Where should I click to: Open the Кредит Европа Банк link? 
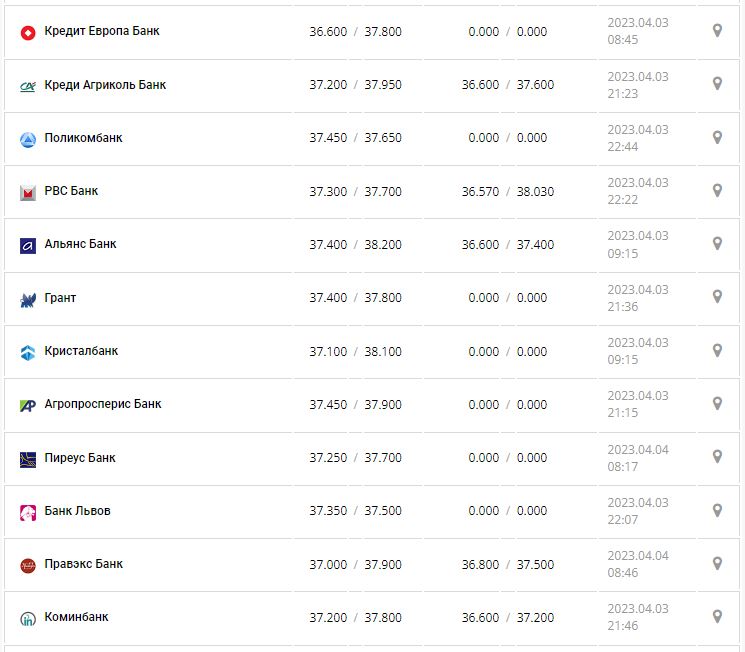(x=102, y=31)
